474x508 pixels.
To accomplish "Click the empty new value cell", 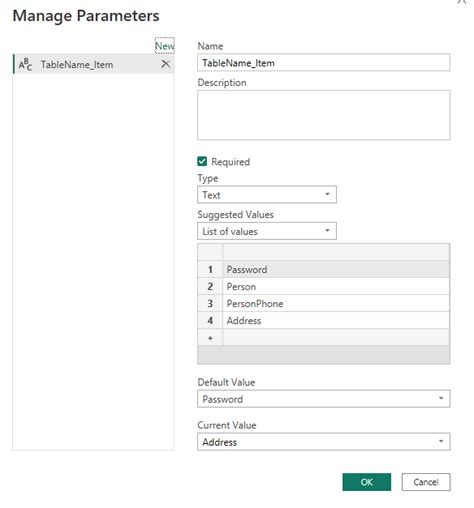I will click(x=336, y=338).
